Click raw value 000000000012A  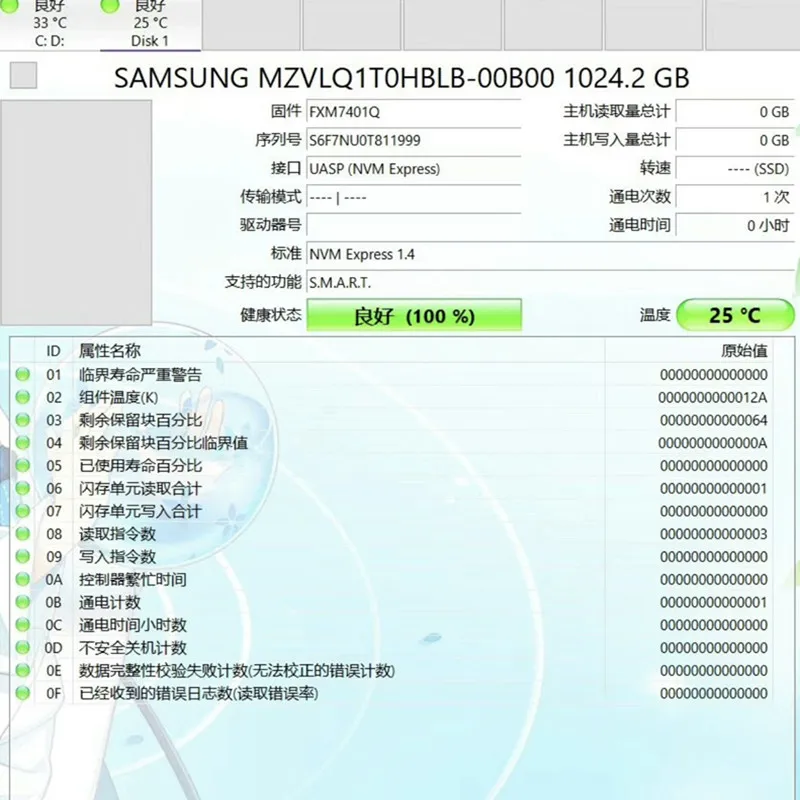713,397
